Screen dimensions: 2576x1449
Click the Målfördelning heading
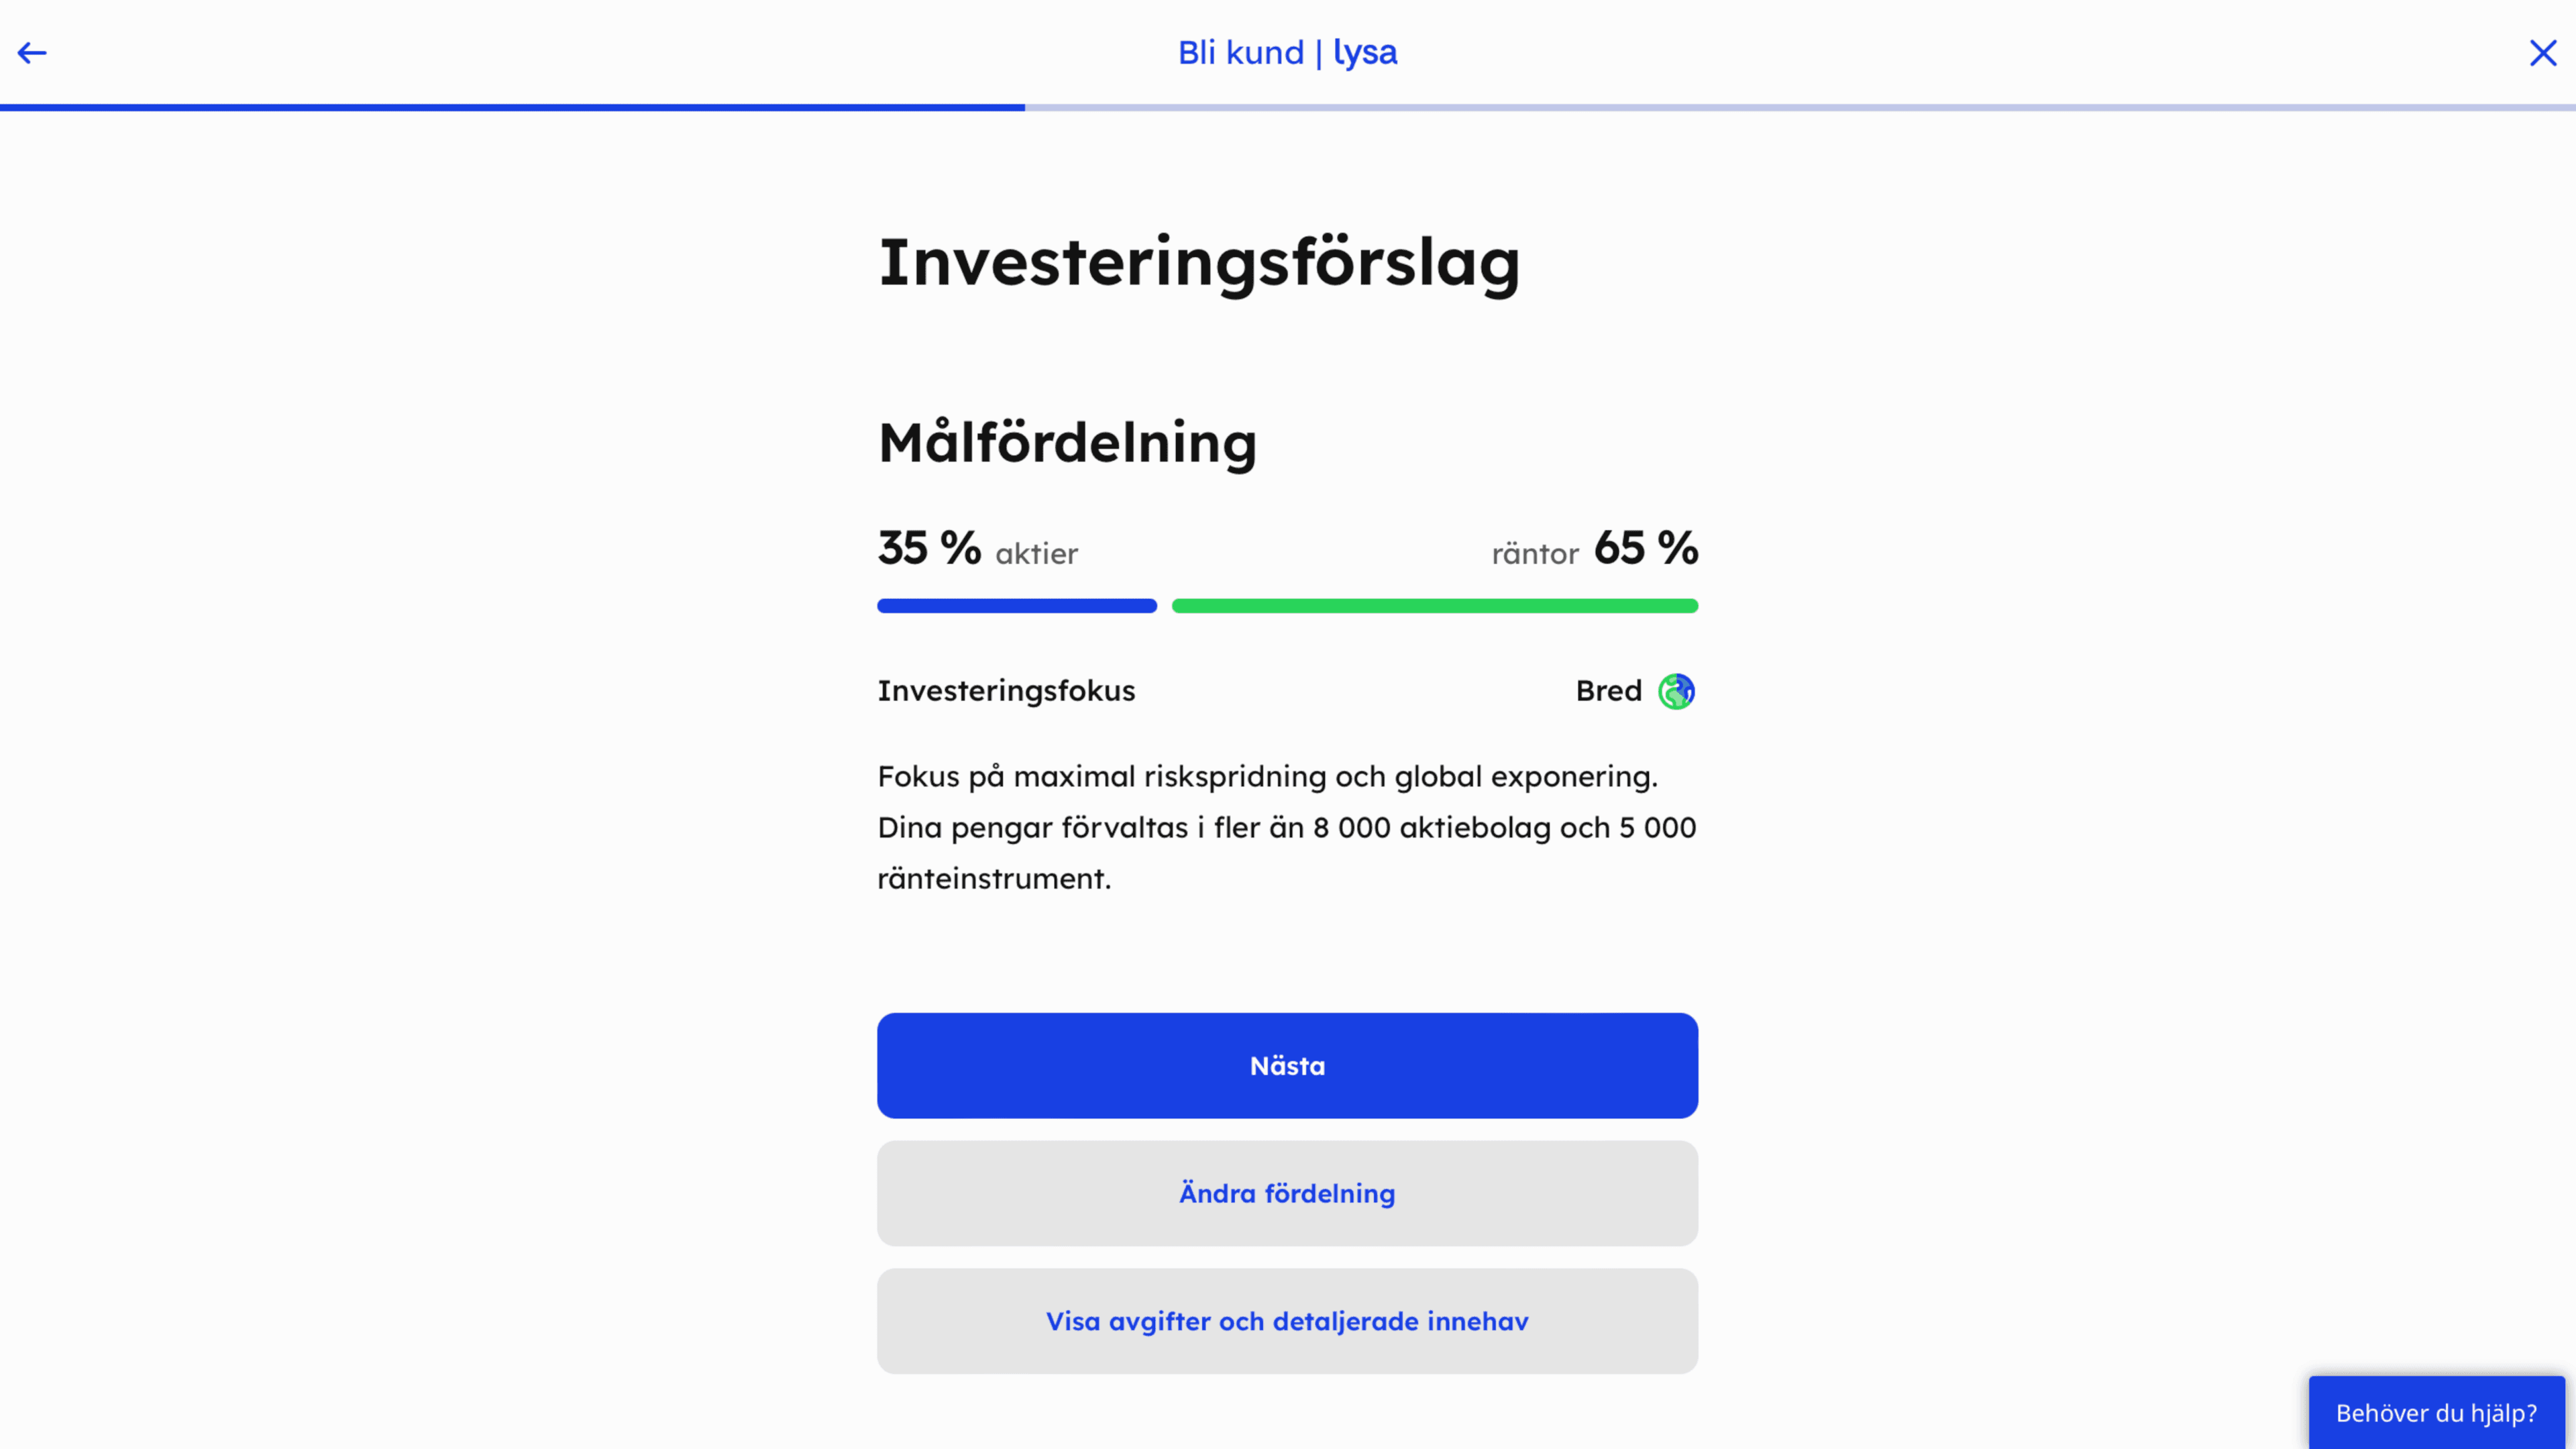pyautogui.click(x=1067, y=443)
